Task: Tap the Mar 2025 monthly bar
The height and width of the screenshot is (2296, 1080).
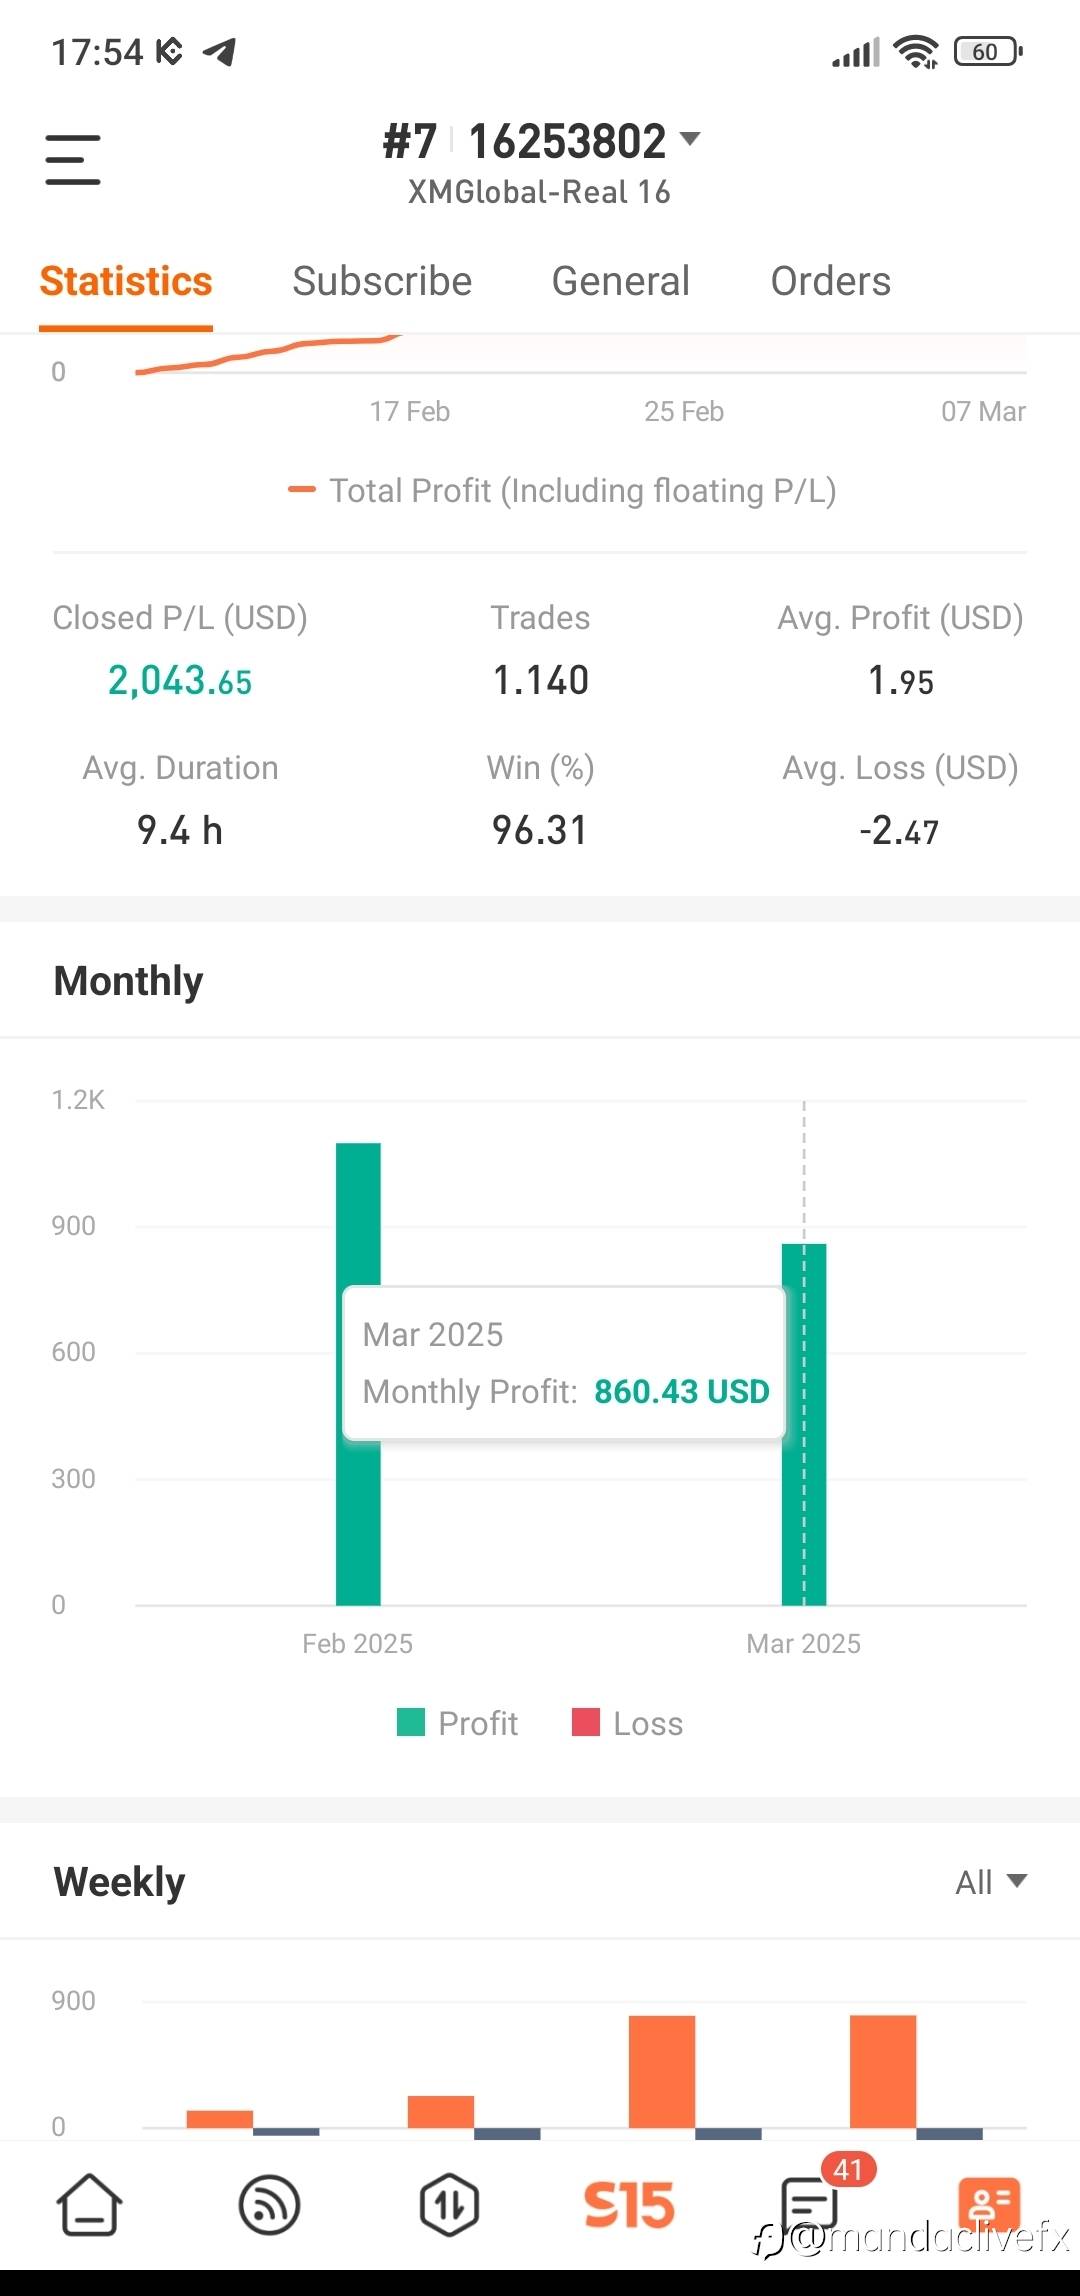Action: click(804, 1500)
